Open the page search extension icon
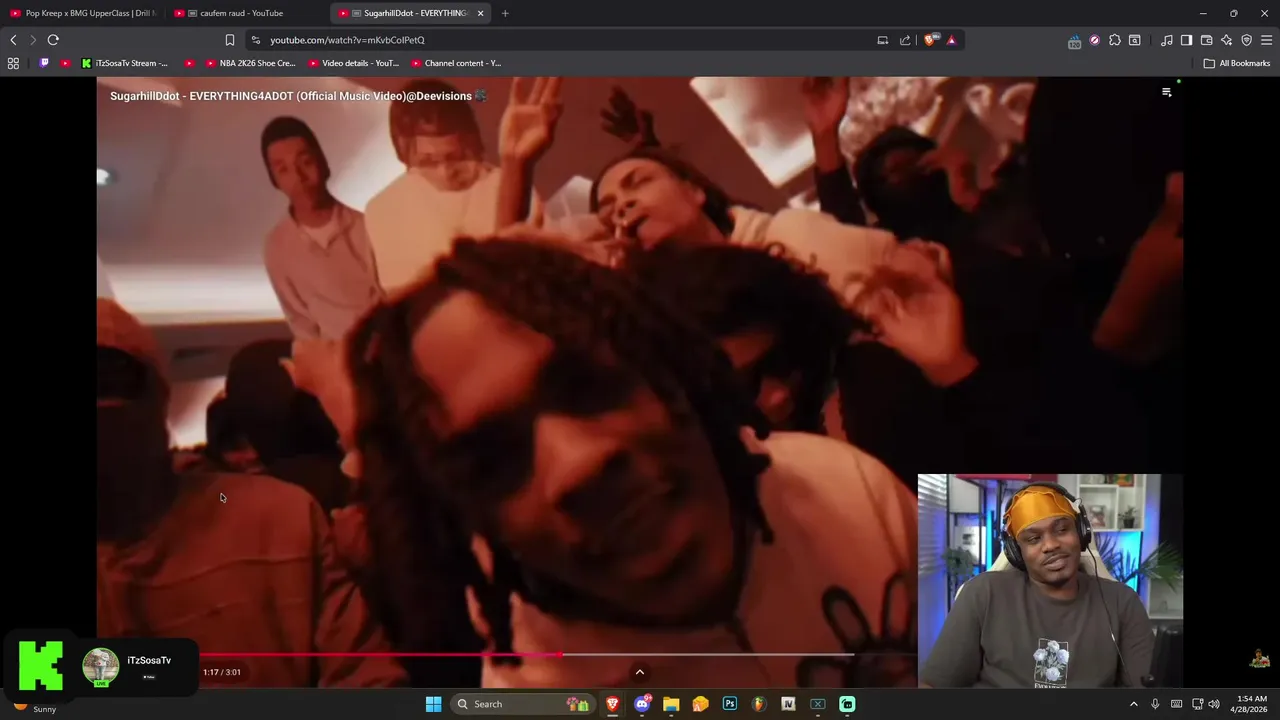The height and width of the screenshot is (720, 1280). pyautogui.click(x=1135, y=40)
